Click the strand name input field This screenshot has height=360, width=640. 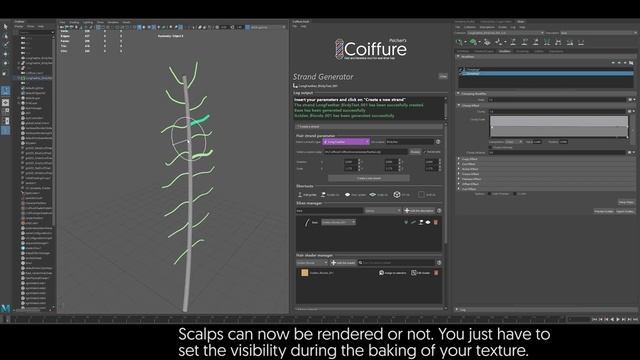pos(409,142)
